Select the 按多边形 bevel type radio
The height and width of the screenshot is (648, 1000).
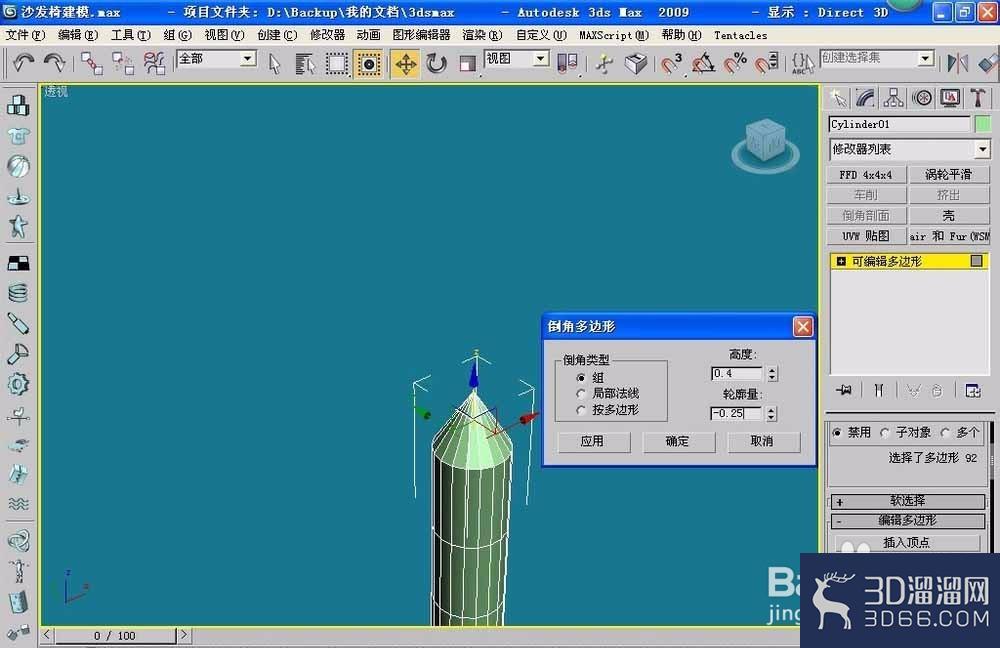coord(580,410)
